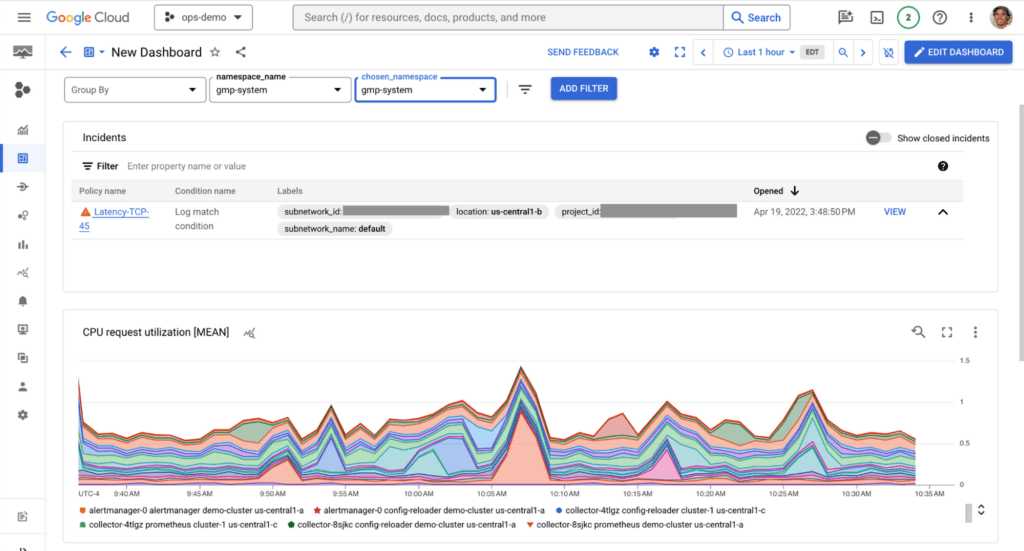Click the user account avatar

point(1000,18)
